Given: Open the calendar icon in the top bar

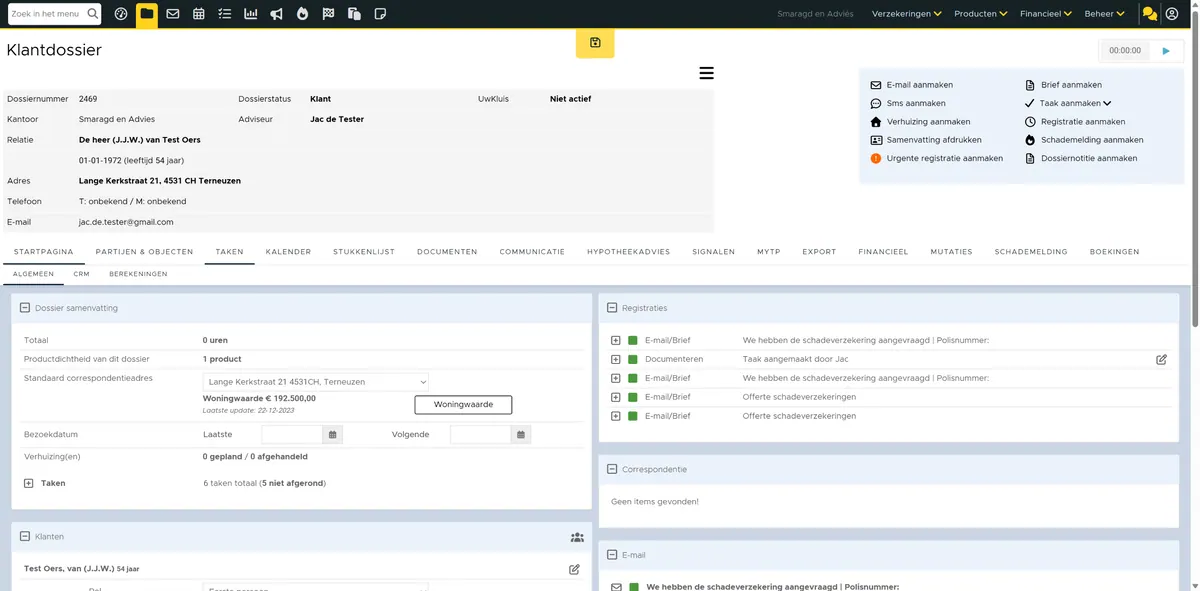Looking at the screenshot, I should (199, 14).
